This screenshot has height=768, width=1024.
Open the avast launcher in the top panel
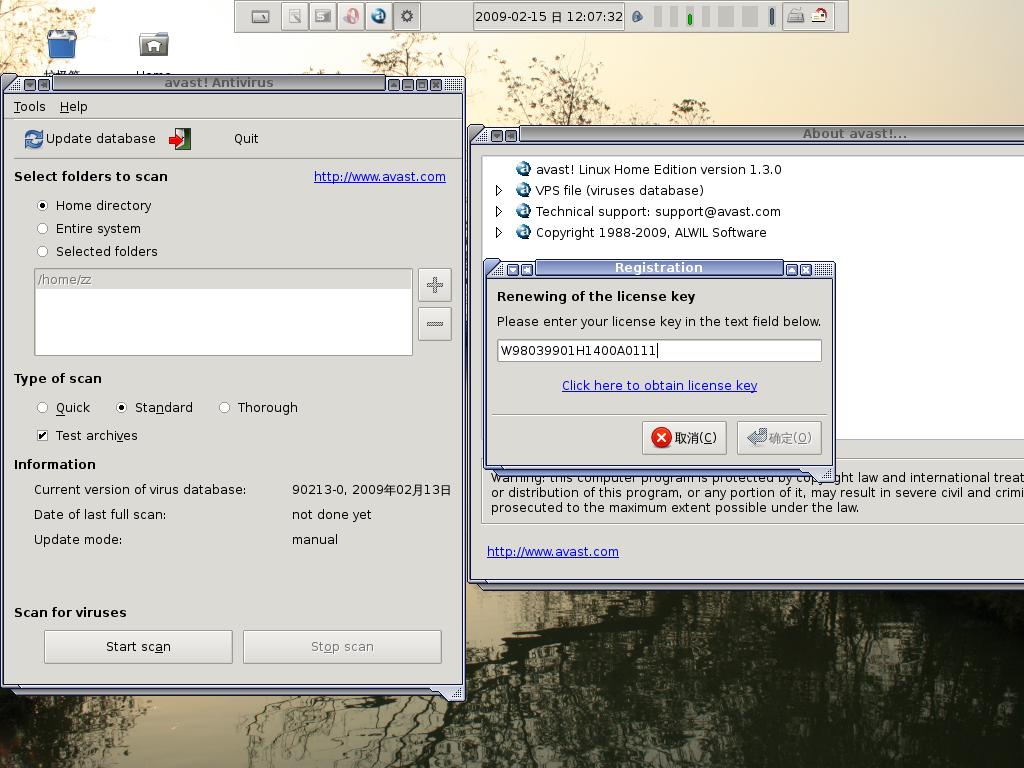(x=379, y=16)
